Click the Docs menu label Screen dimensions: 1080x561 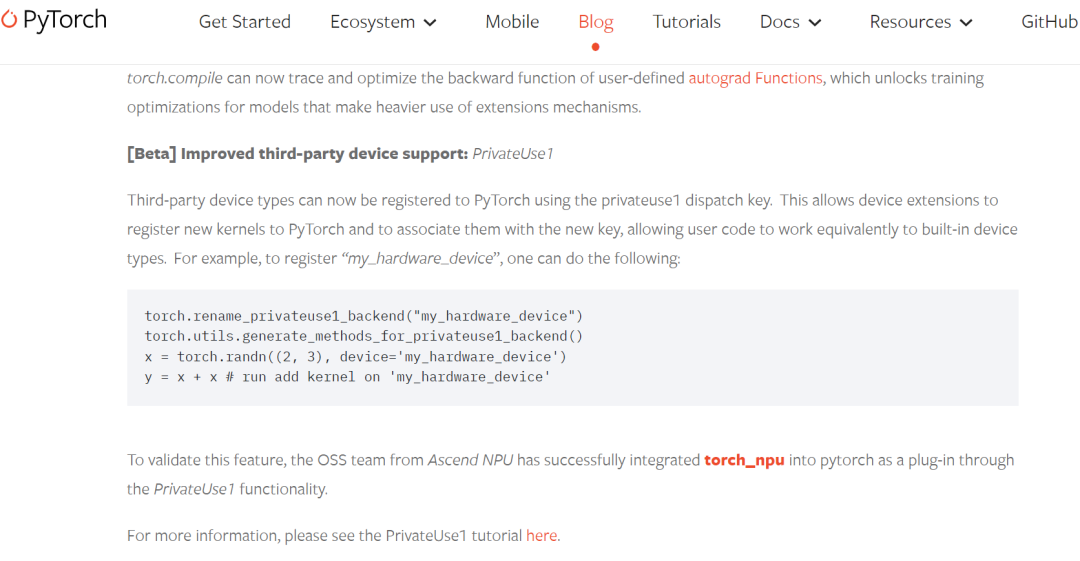click(780, 22)
